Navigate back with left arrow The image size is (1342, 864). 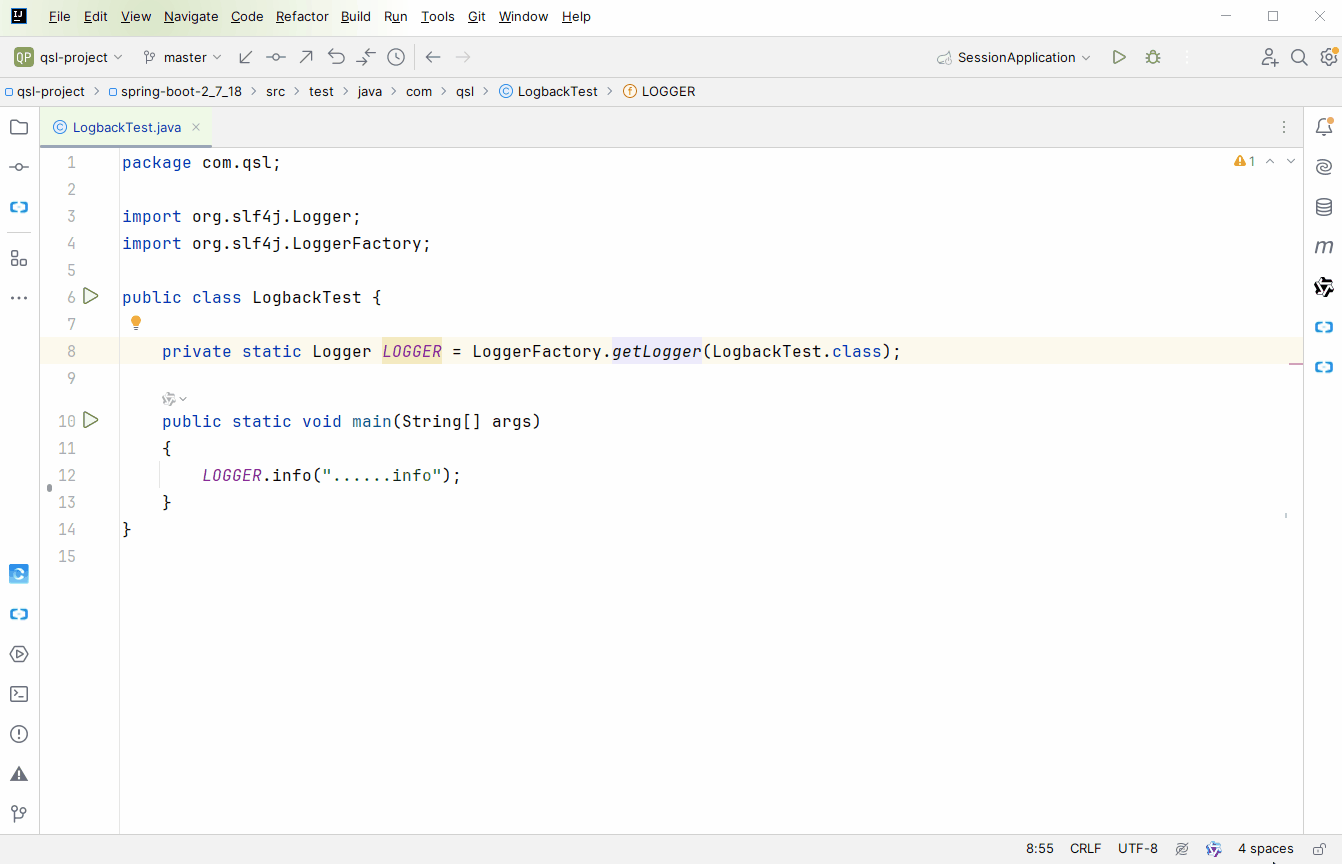coord(433,57)
